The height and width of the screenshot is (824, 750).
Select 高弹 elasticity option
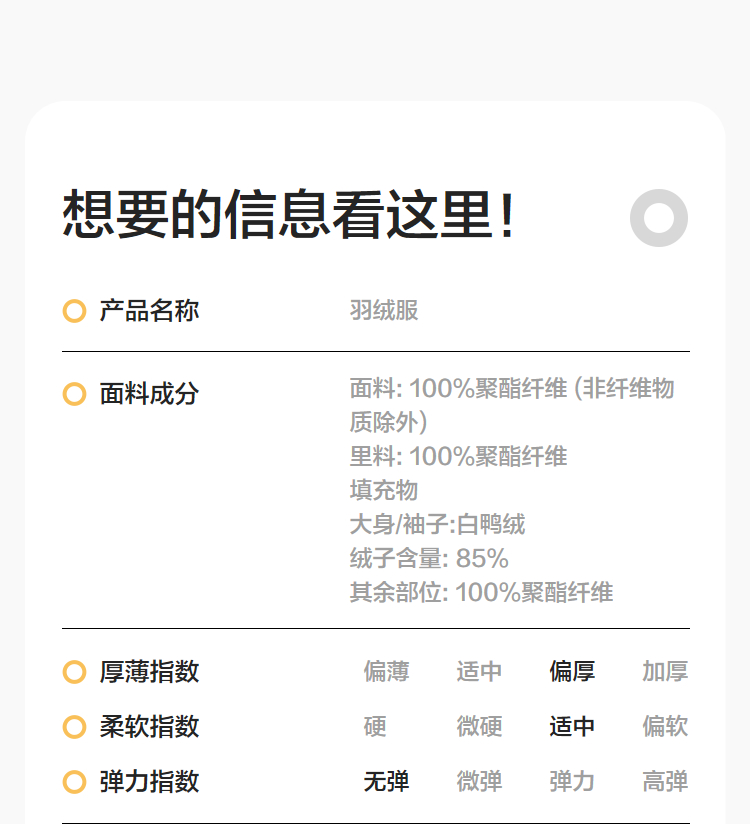pos(665,782)
